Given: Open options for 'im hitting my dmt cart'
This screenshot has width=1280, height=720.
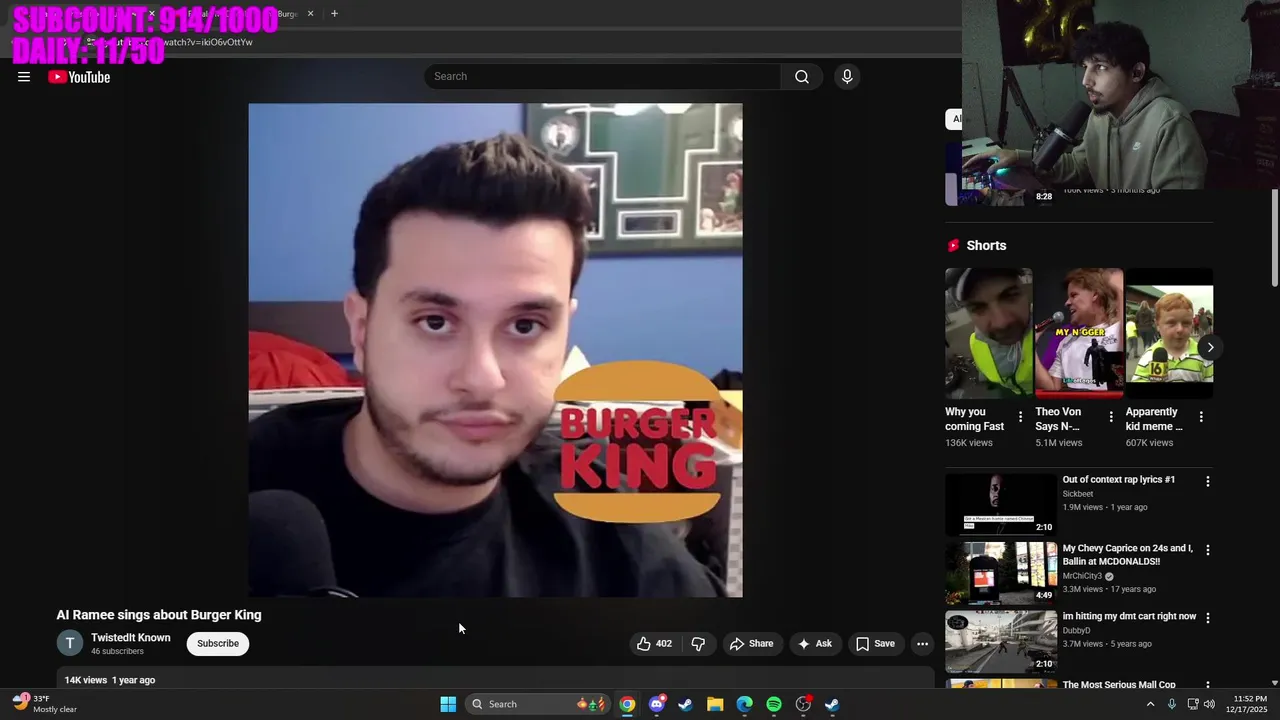Looking at the screenshot, I should click(x=1207, y=618).
